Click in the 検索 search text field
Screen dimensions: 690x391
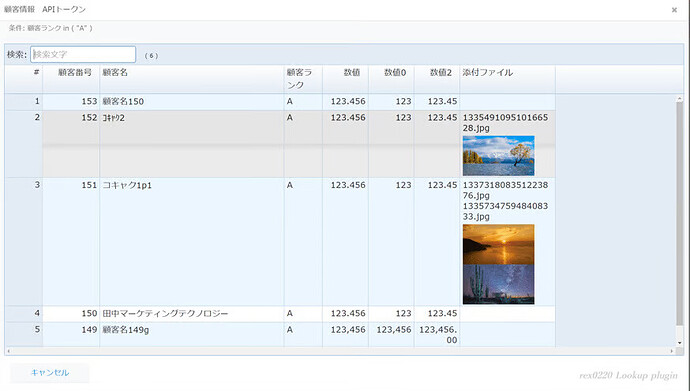(83, 55)
